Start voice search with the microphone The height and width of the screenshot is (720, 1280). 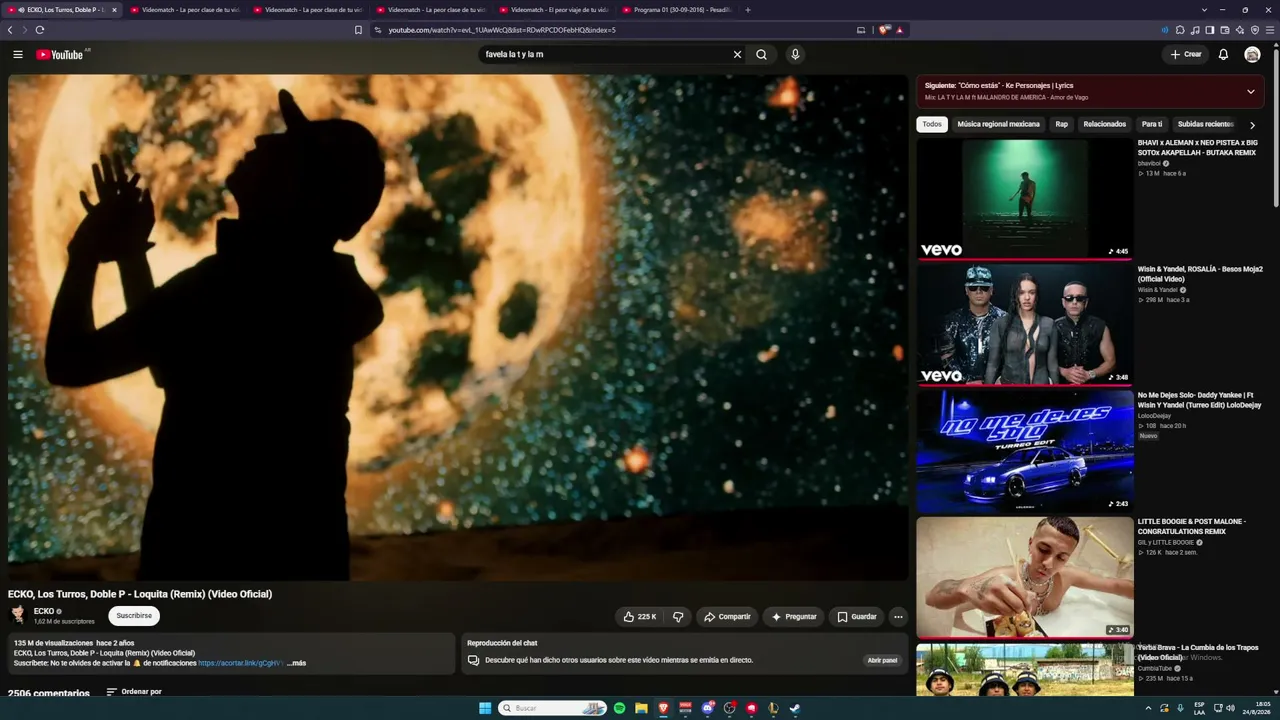click(795, 54)
